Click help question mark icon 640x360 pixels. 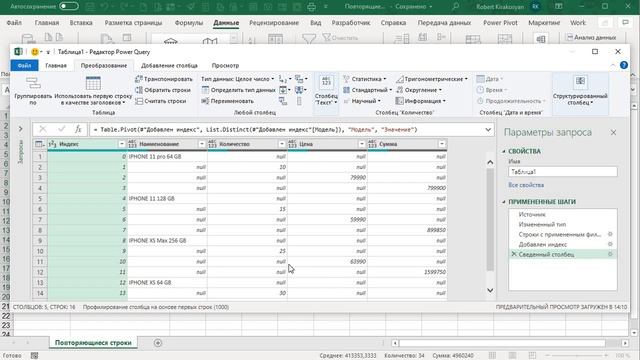(x=624, y=65)
